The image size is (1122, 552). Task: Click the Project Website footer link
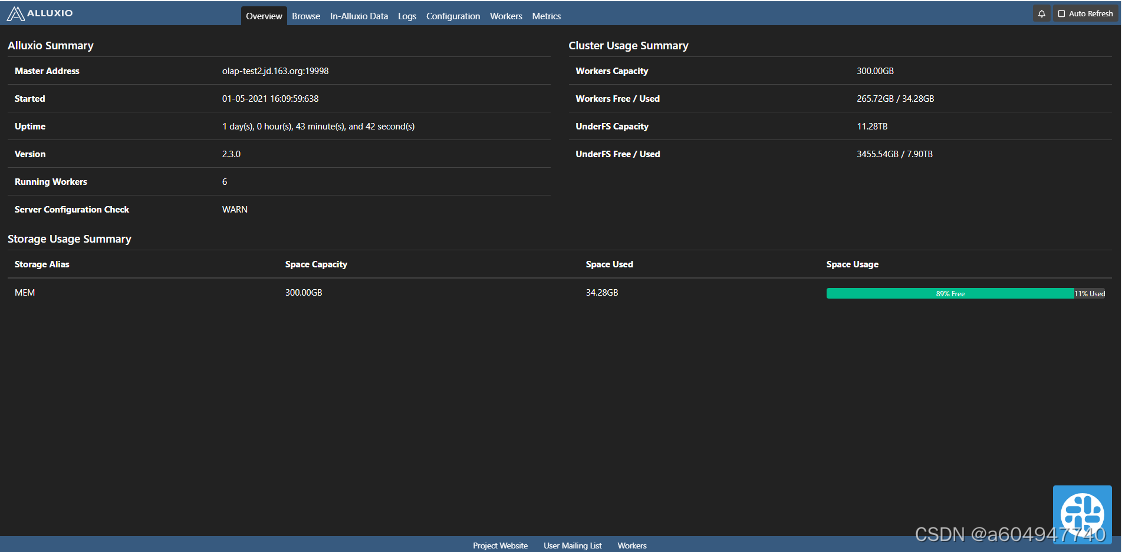pos(500,546)
